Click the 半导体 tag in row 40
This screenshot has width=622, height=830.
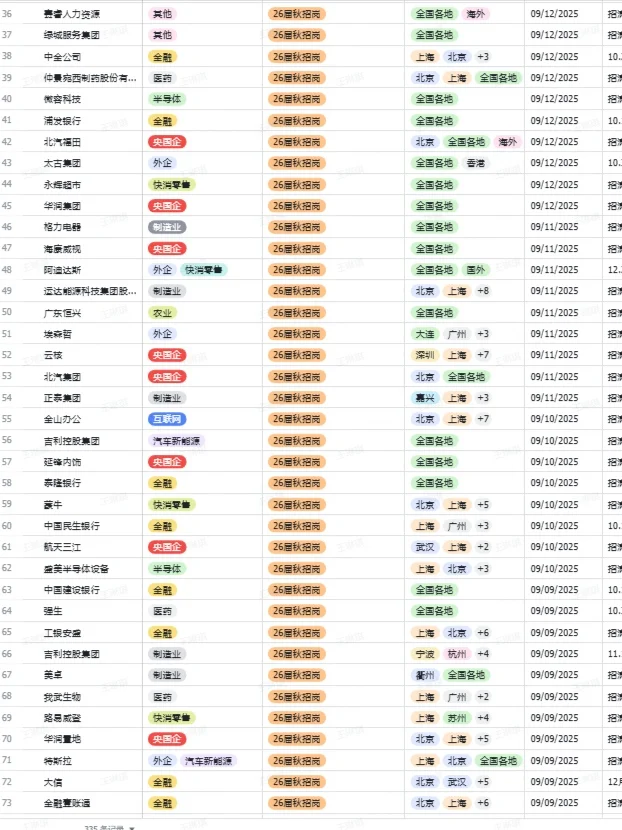tap(167, 99)
